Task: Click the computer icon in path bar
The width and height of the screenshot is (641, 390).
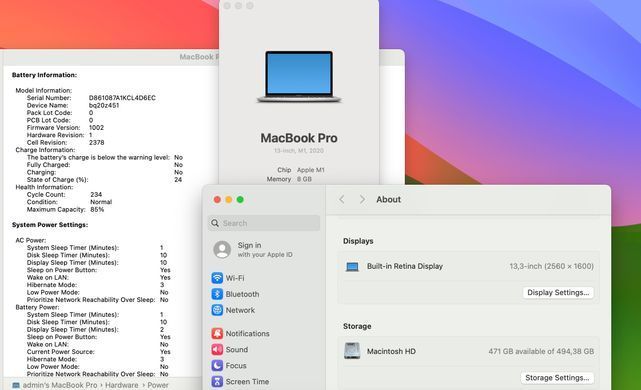Action: coord(16,385)
